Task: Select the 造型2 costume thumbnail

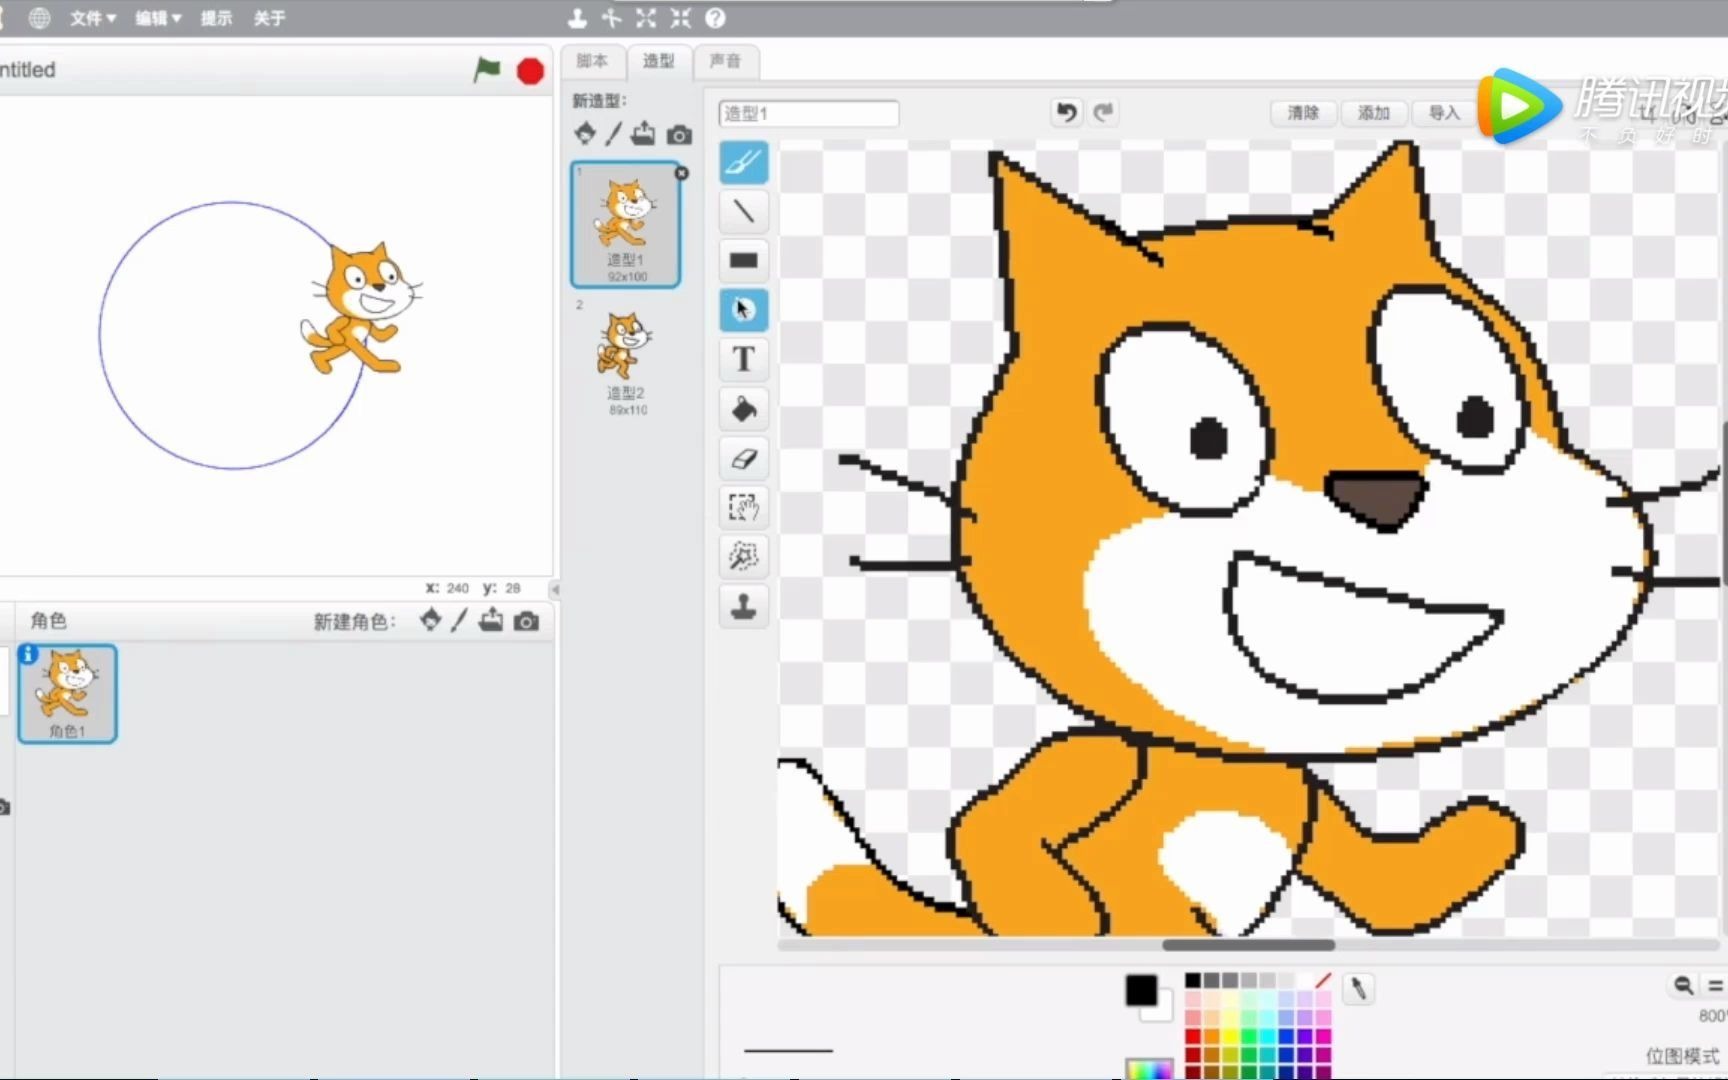Action: (x=626, y=358)
